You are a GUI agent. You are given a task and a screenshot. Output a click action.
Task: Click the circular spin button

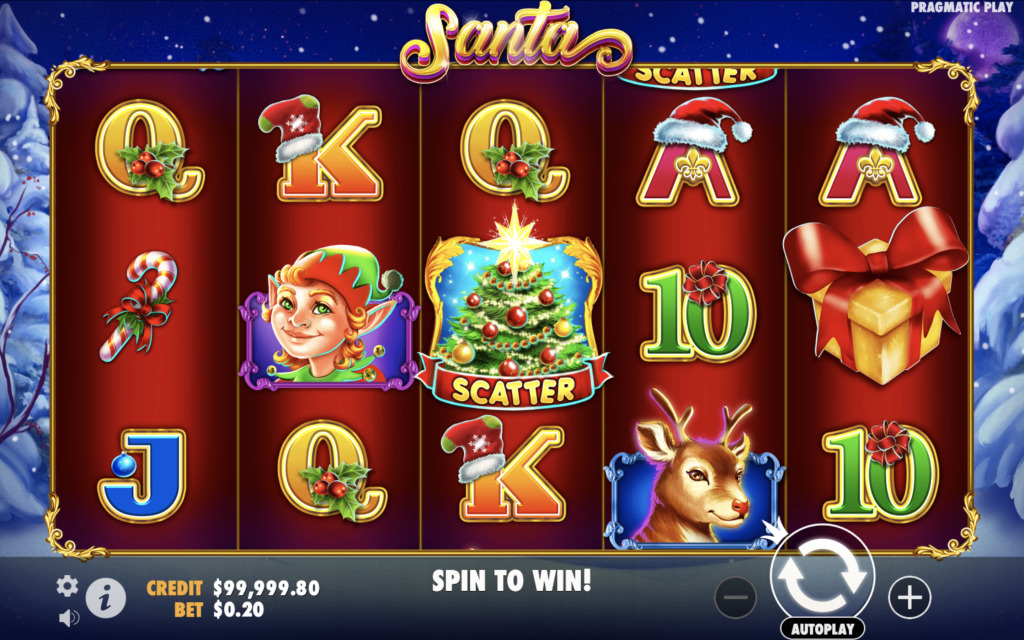[x=822, y=575]
